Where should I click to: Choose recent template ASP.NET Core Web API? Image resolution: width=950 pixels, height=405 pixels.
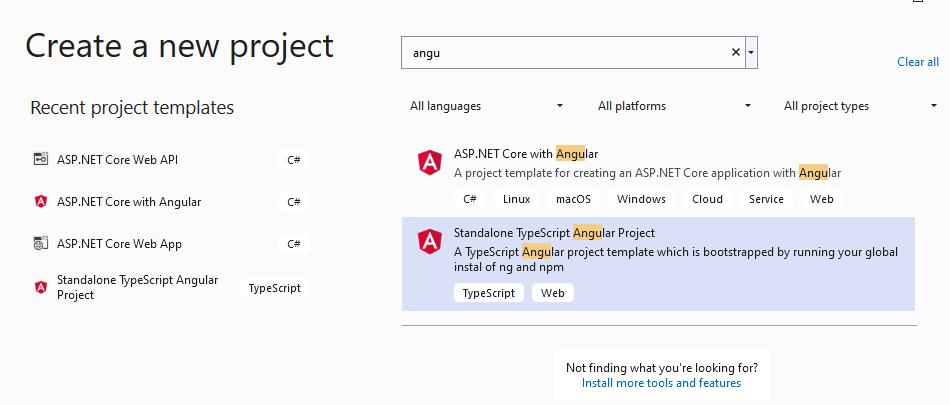117,159
